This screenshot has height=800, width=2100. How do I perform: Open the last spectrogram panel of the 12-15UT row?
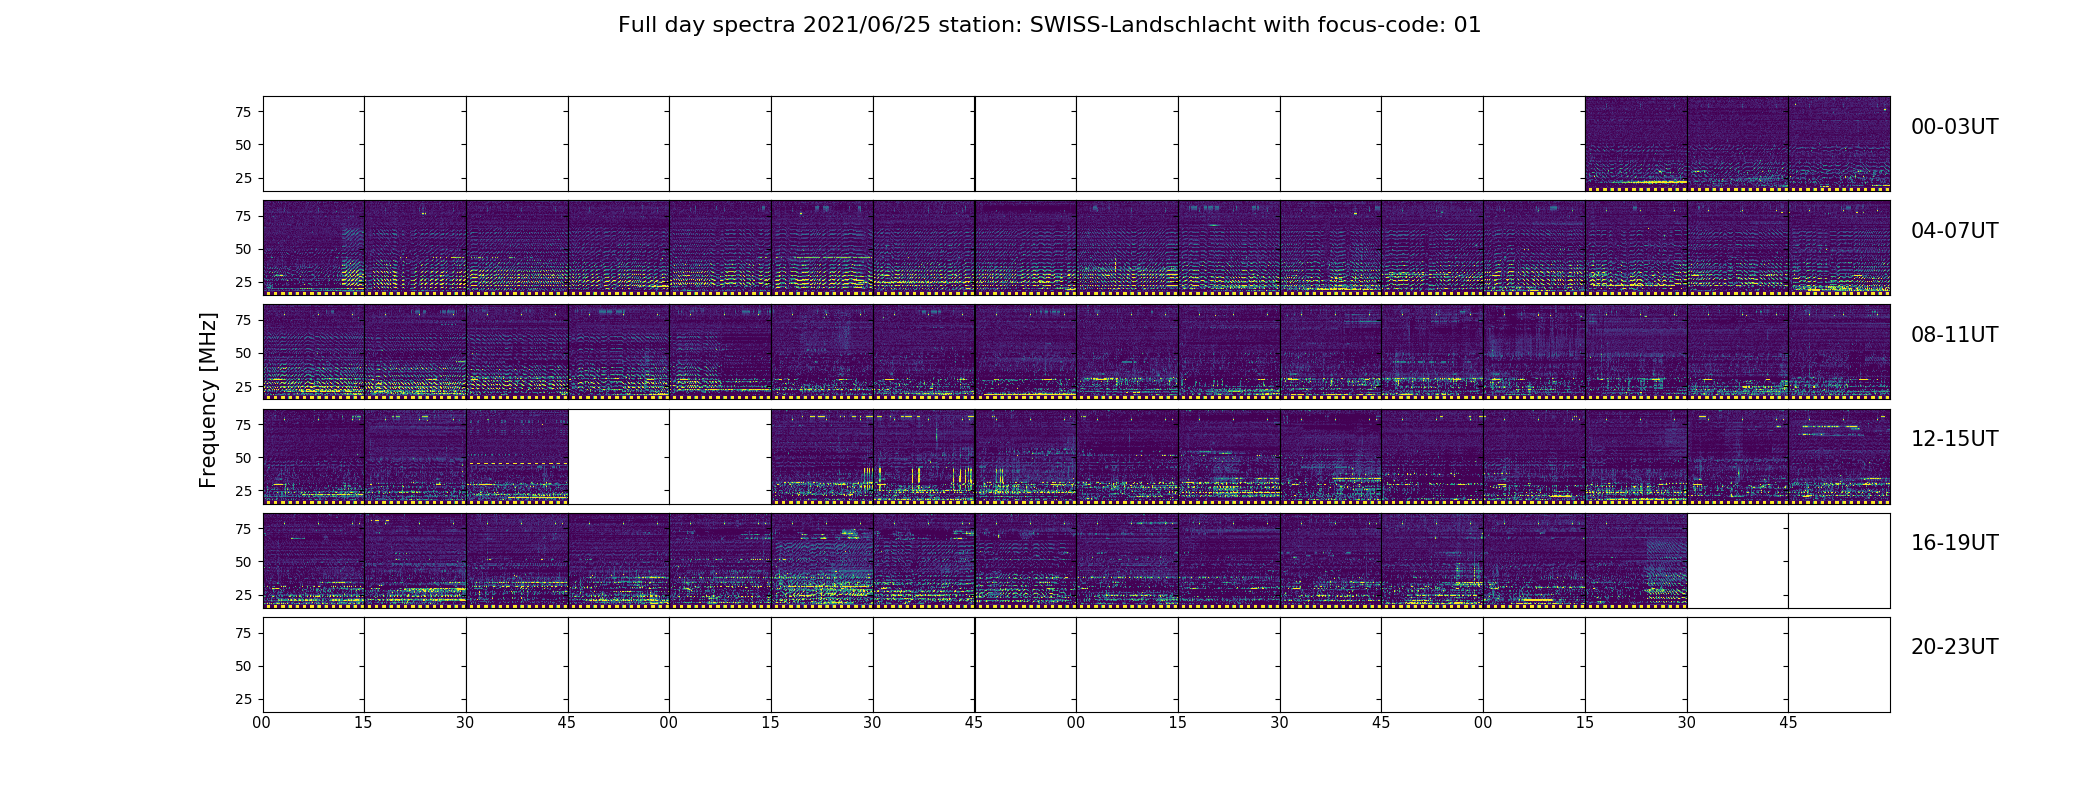1839,457
